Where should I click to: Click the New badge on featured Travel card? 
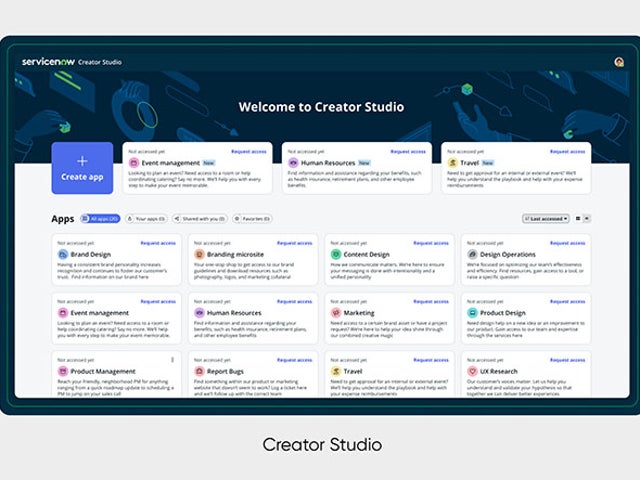[x=488, y=163]
